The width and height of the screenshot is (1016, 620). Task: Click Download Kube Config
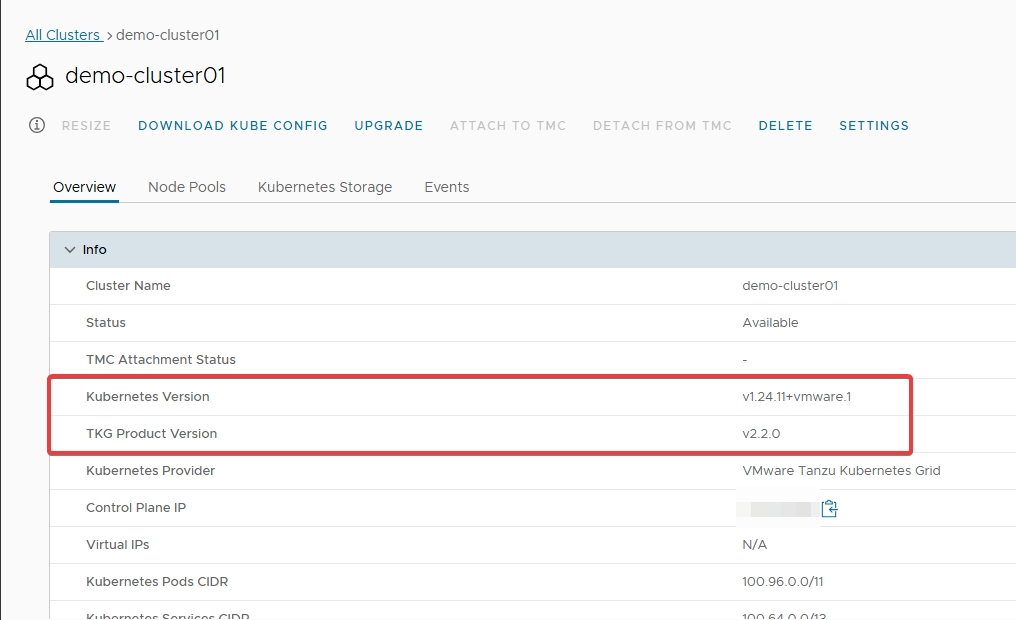[x=233, y=126]
